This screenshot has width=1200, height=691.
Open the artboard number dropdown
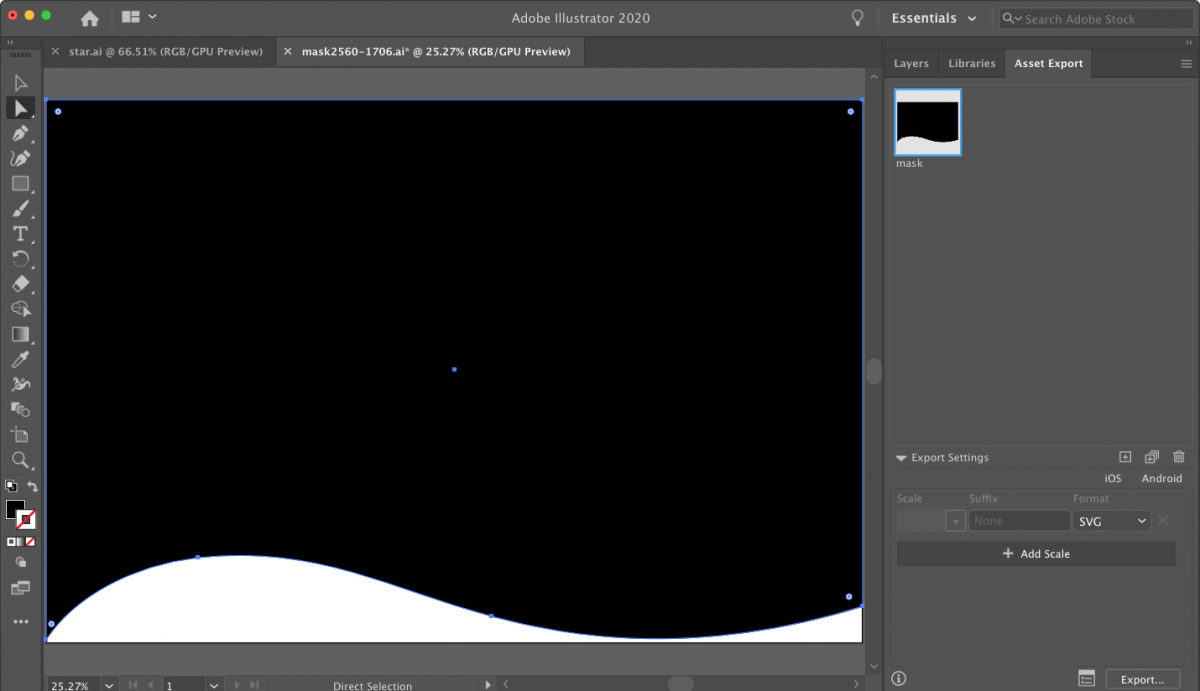click(213, 685)
